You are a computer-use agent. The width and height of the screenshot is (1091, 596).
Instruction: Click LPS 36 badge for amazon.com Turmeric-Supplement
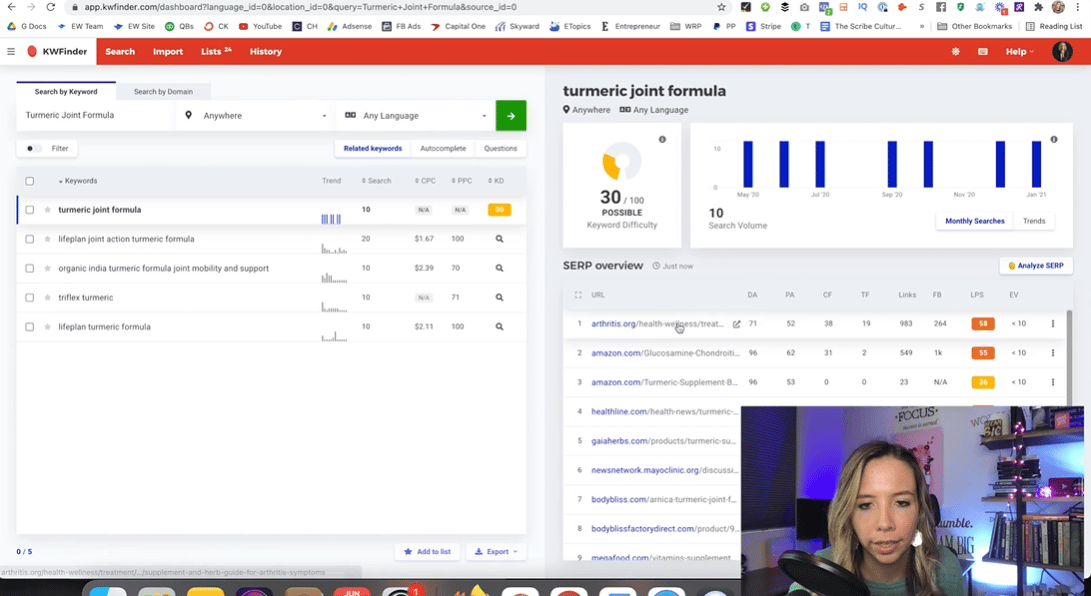point(982,382)
